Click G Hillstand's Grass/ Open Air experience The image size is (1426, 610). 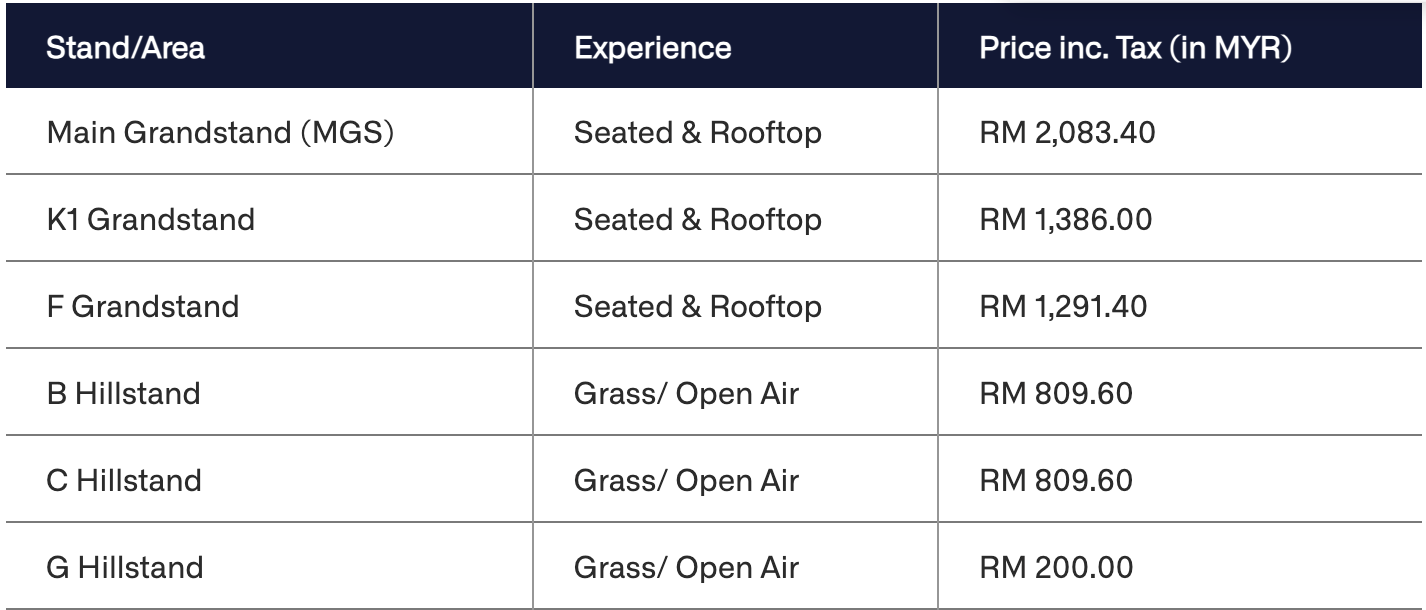pos(686,568)
